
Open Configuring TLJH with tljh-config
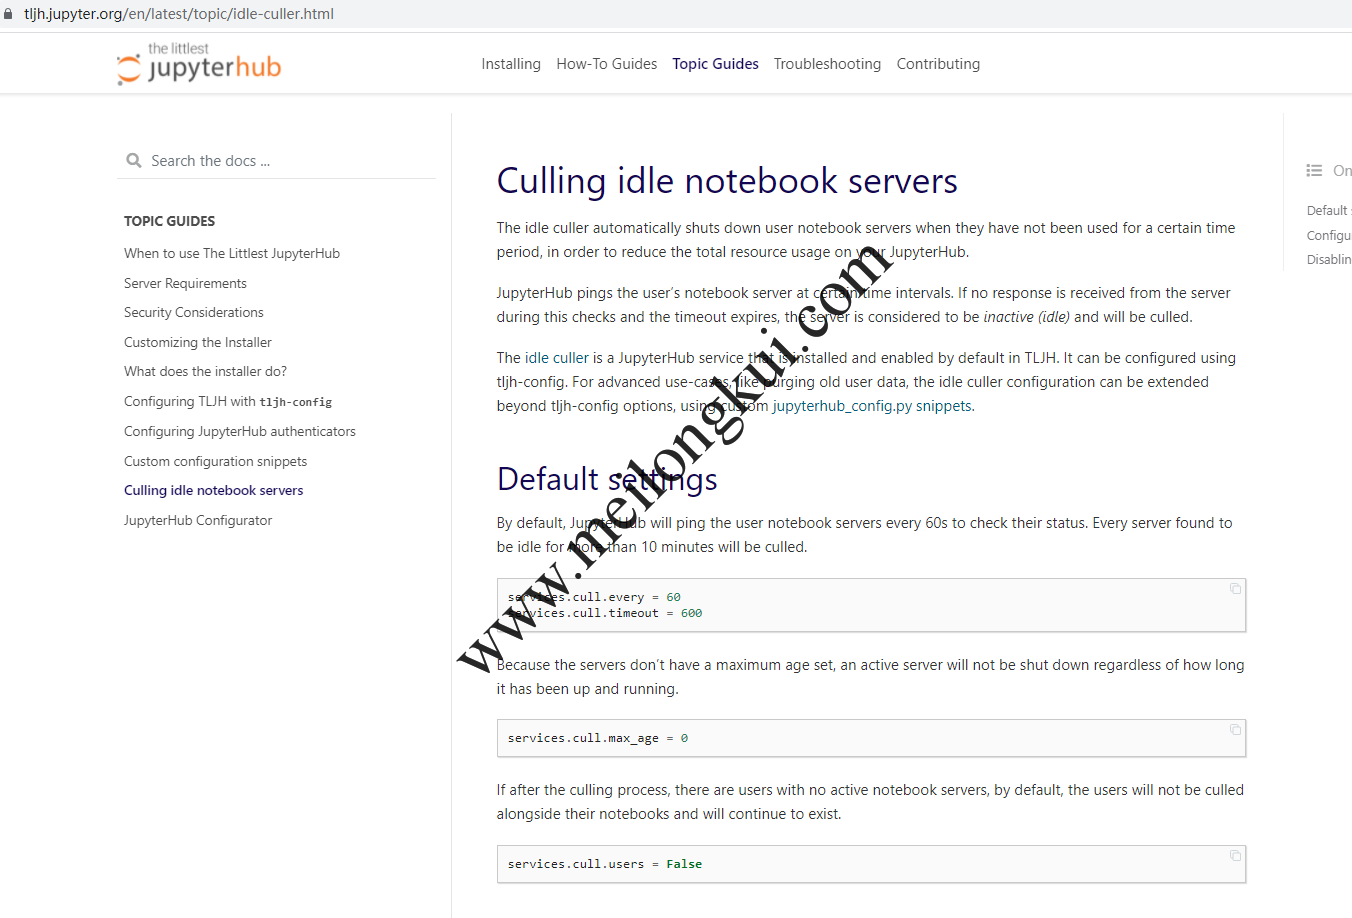228,401
